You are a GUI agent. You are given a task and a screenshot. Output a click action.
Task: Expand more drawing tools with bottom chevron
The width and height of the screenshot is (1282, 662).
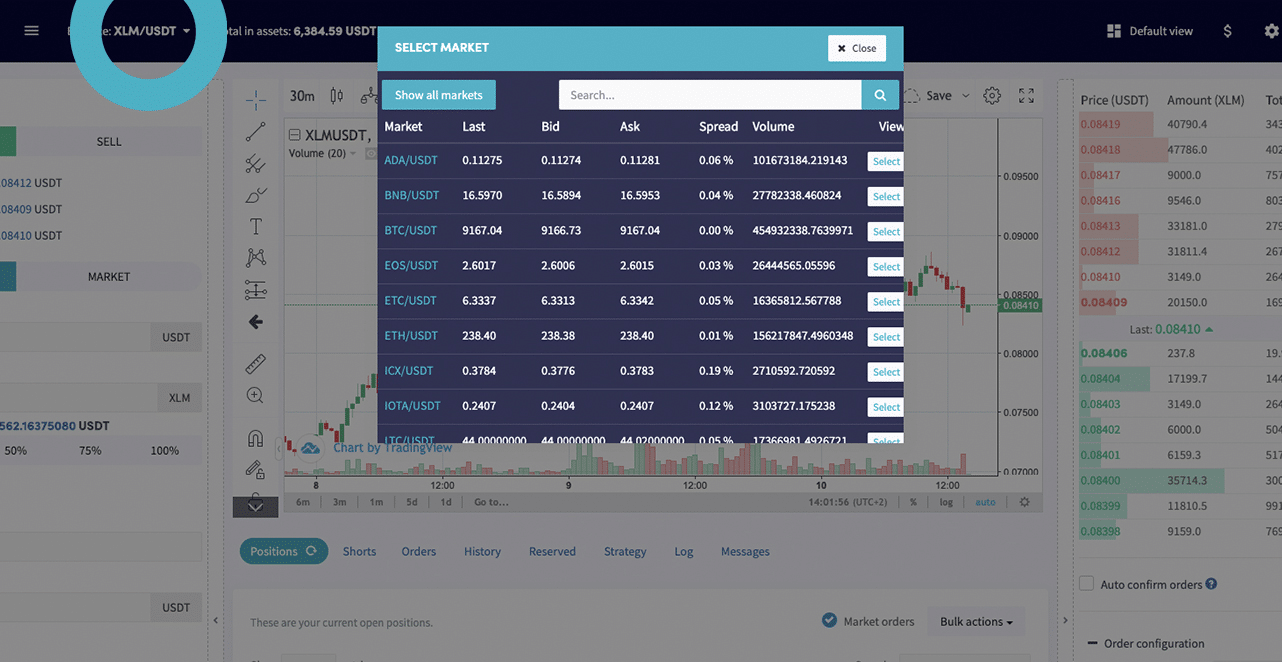[x=256, y=507]
